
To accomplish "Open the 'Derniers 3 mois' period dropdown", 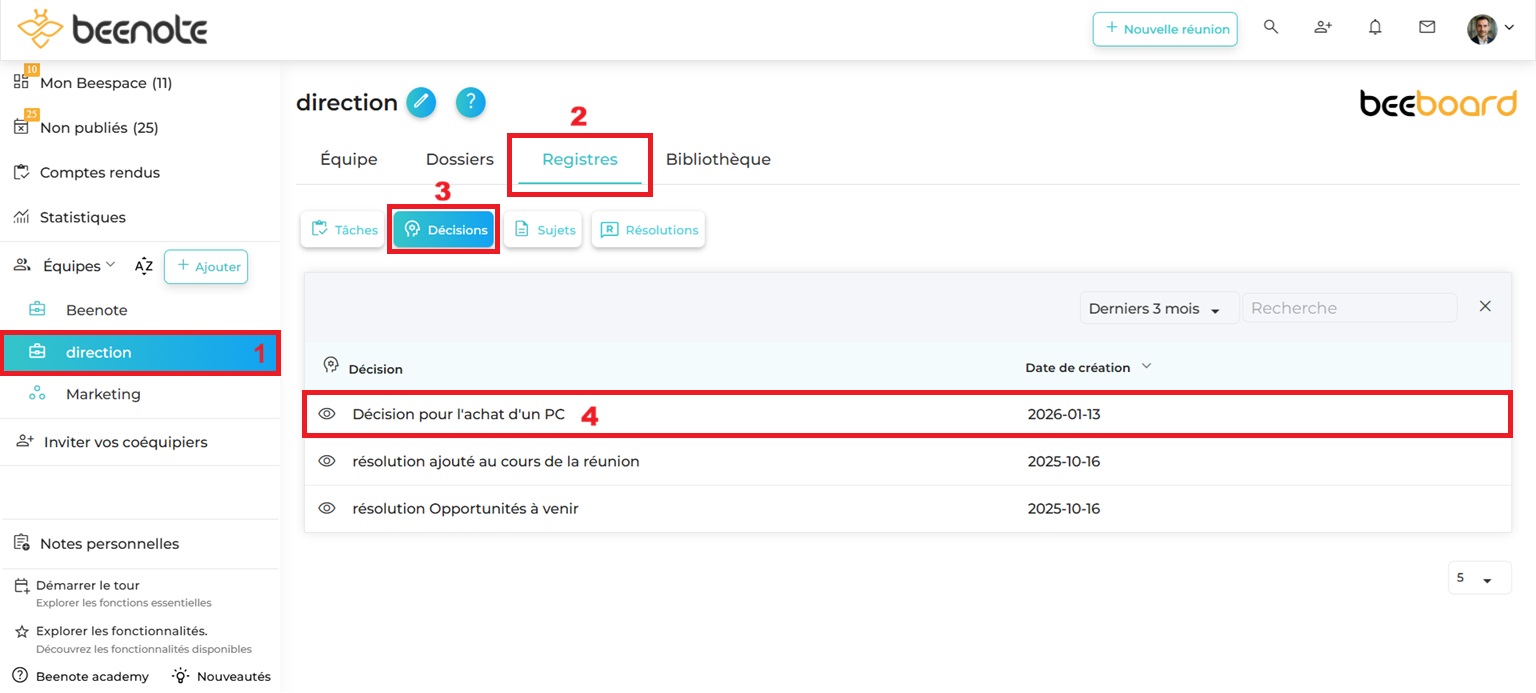I will coord(1158,309).
